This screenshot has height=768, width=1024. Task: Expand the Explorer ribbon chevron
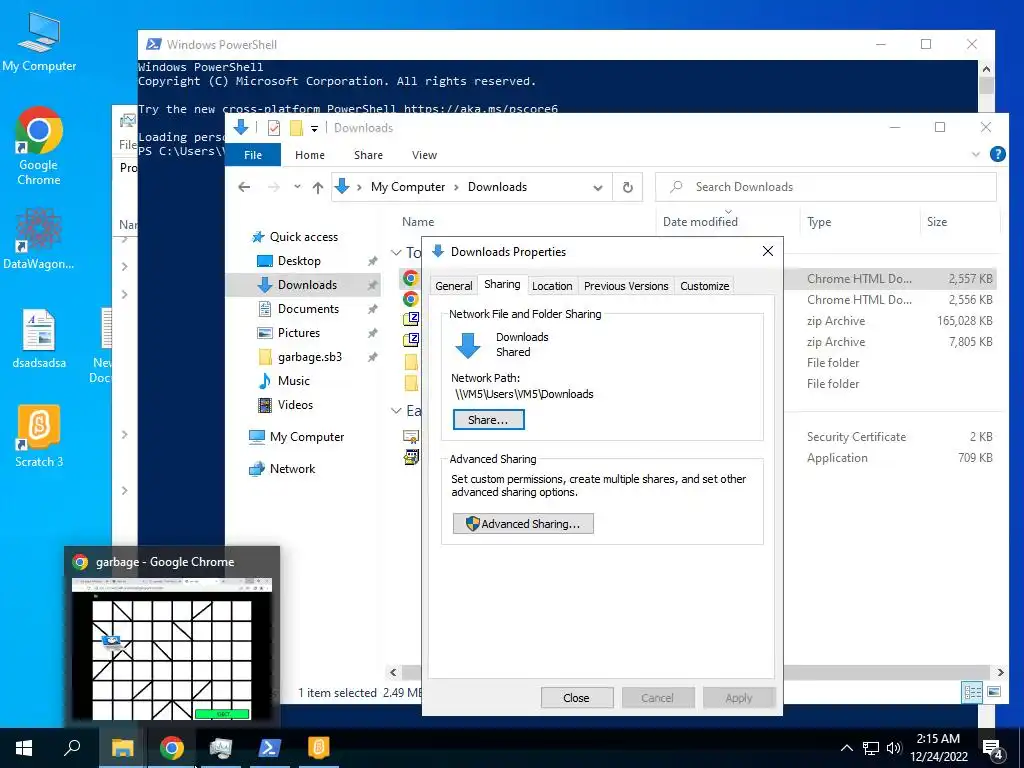(x=976, y=155)
